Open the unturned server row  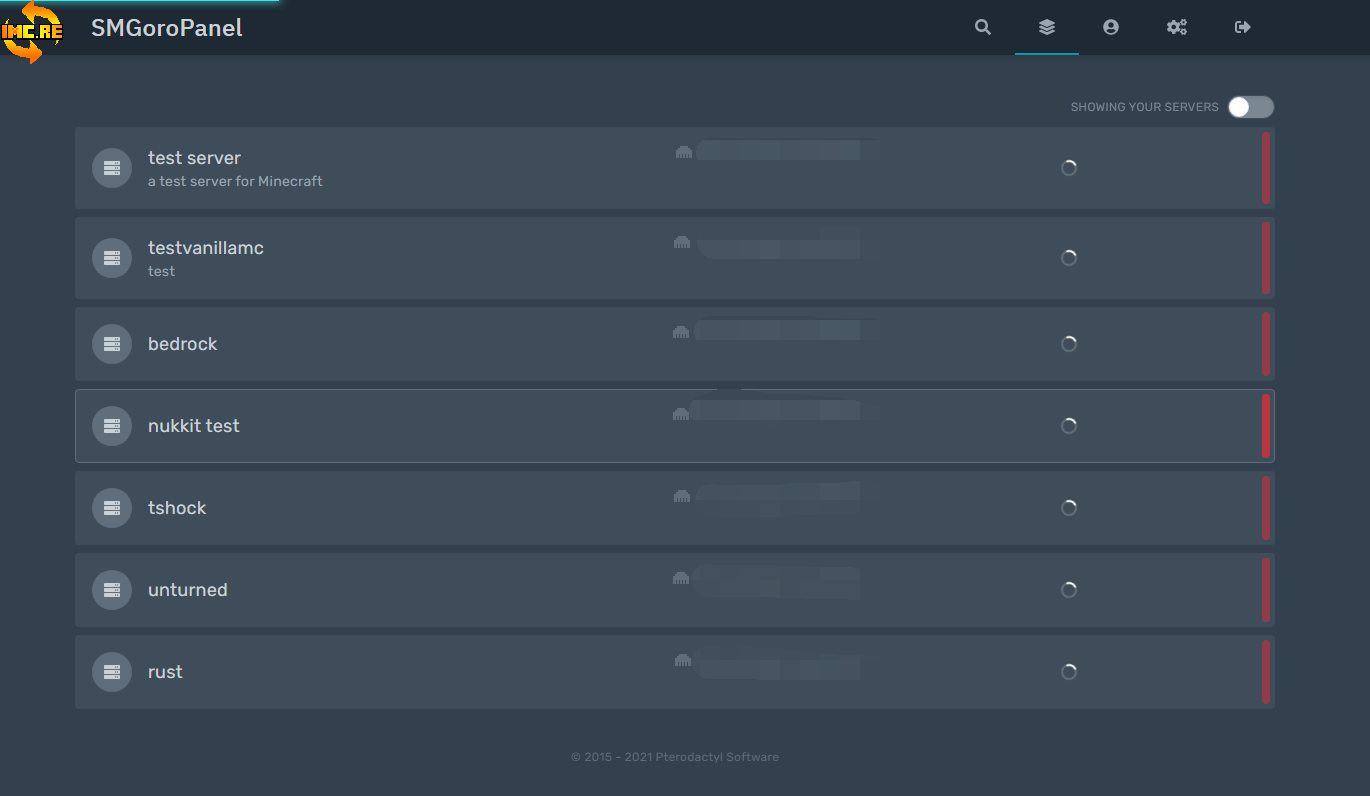tap(188, 590)
